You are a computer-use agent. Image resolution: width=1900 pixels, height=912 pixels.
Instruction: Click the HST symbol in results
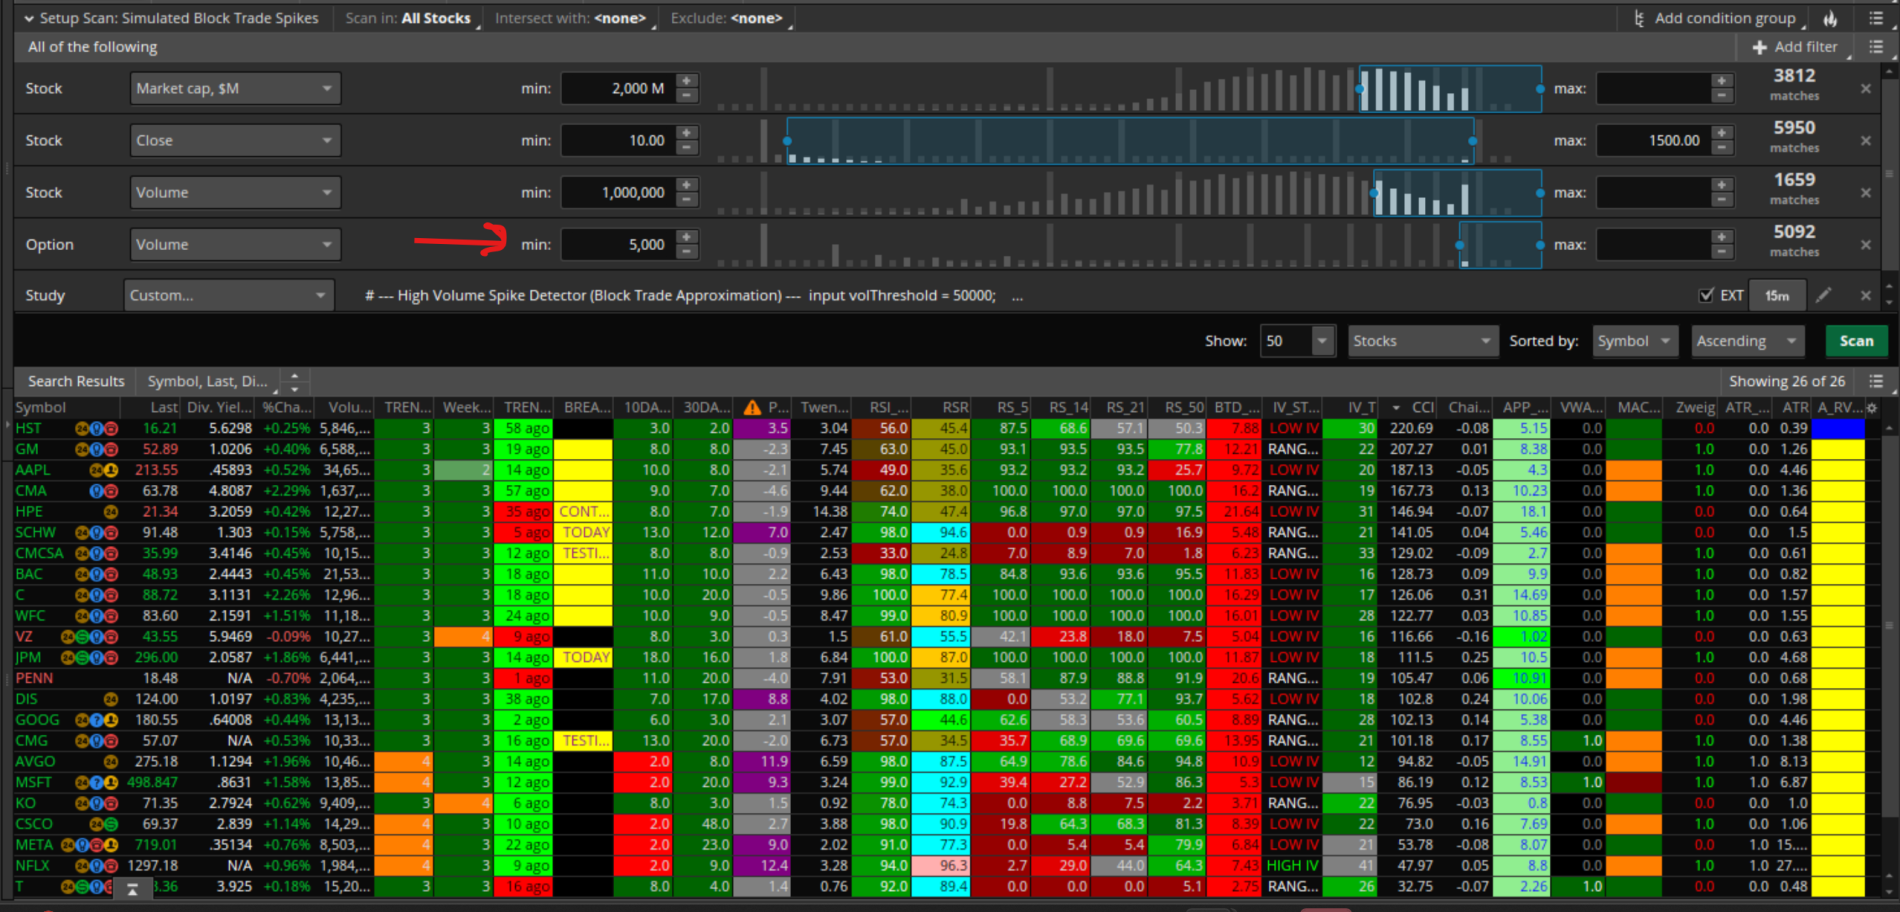[x=28, y=428]
